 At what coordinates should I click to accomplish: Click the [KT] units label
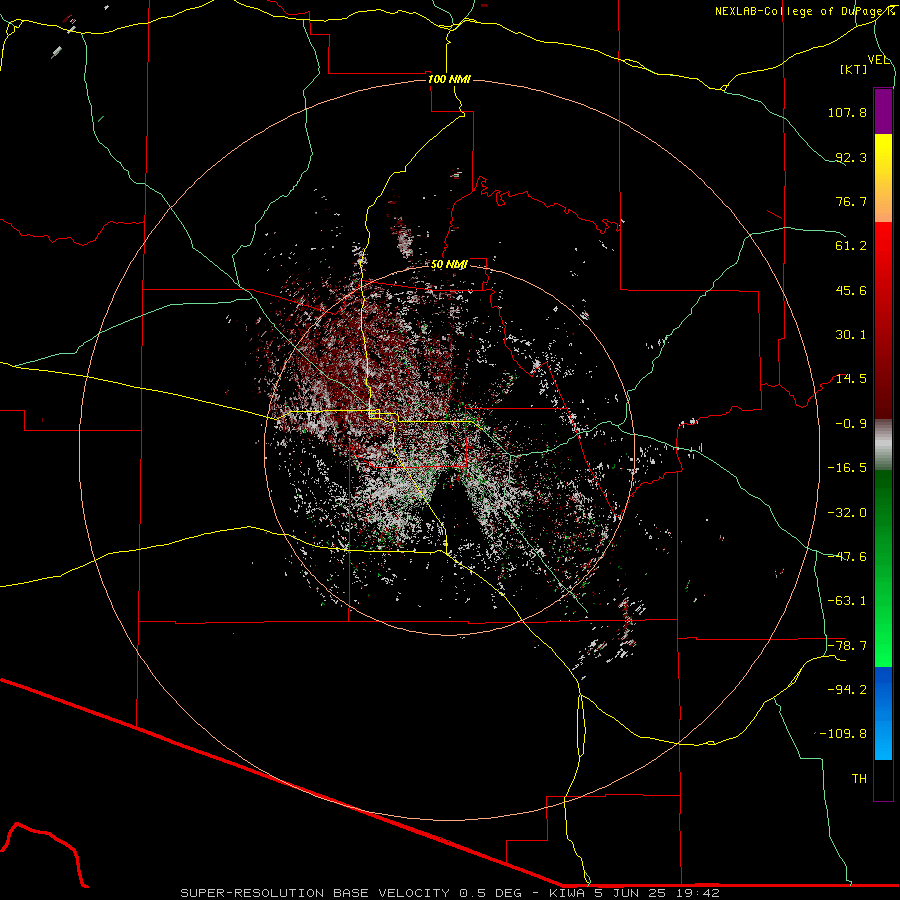click(854, 69)
